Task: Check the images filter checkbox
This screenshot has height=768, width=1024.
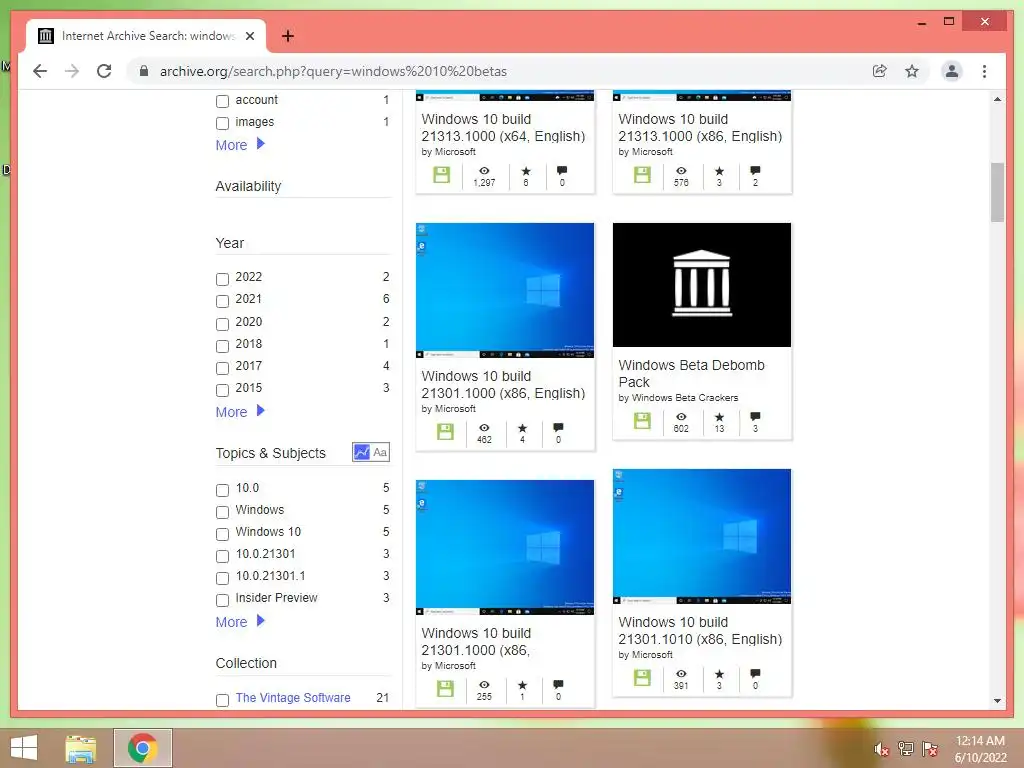Action: [x=222, y=123]
